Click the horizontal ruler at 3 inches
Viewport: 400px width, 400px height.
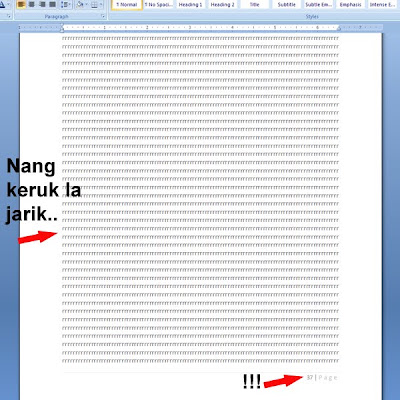point(190,27)
